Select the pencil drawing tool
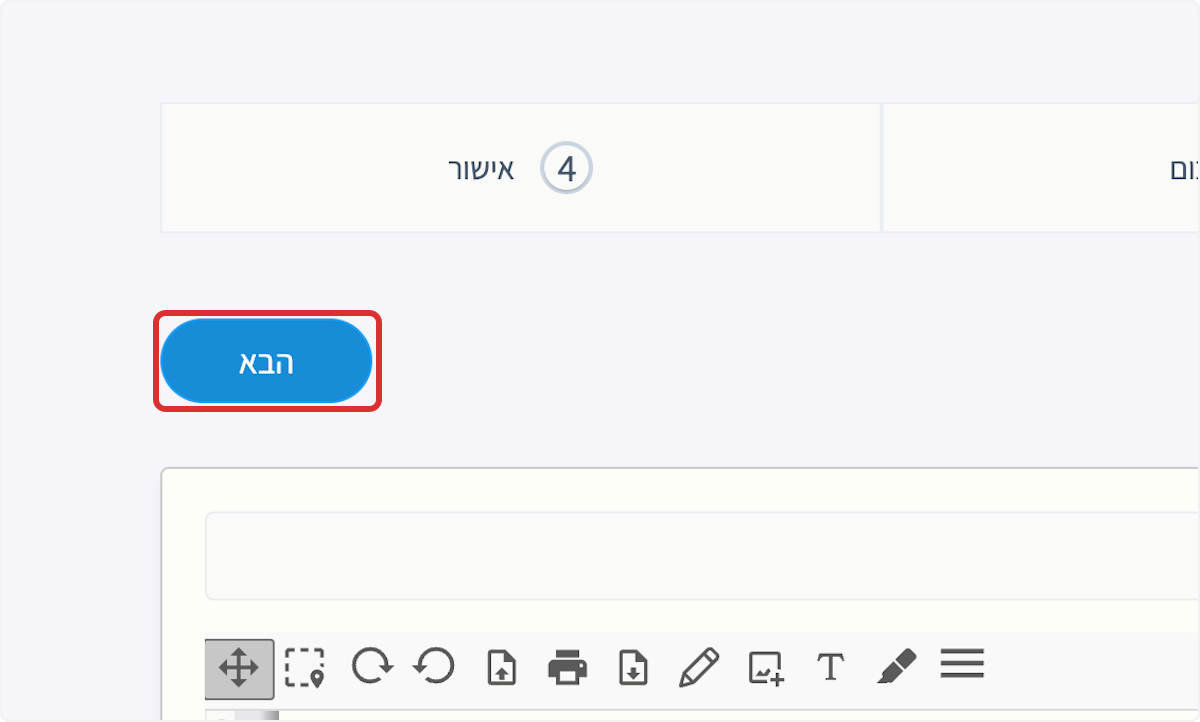1200x722 pixels. pos(699,663)
